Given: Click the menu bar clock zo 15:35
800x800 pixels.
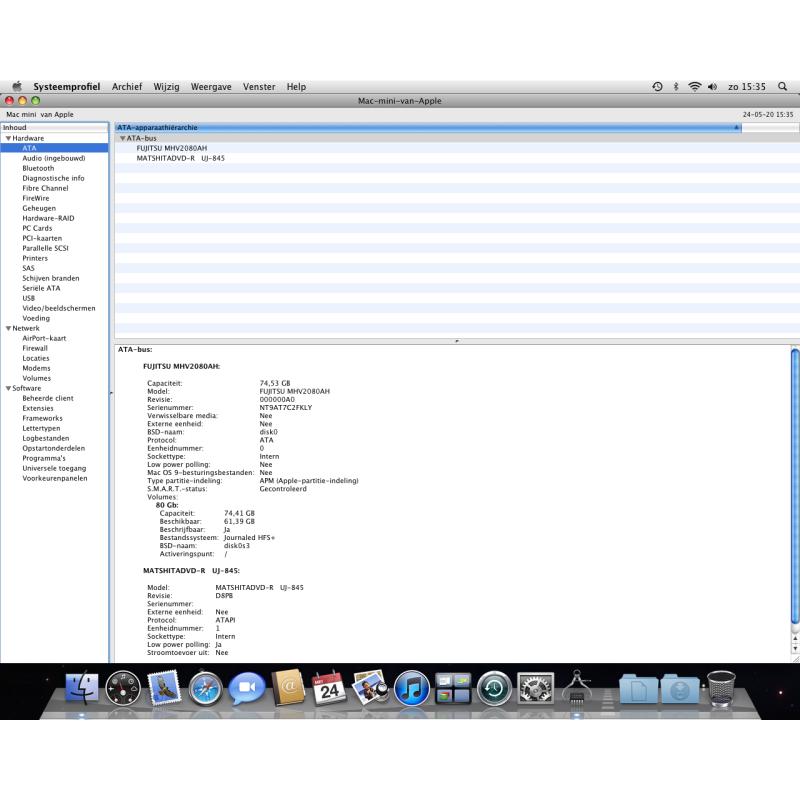Looking at the screenshot, I should coord(746,87).
